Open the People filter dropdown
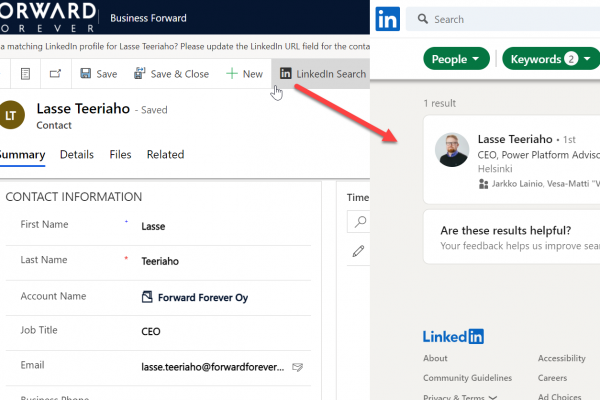 [x=456, y=59]
